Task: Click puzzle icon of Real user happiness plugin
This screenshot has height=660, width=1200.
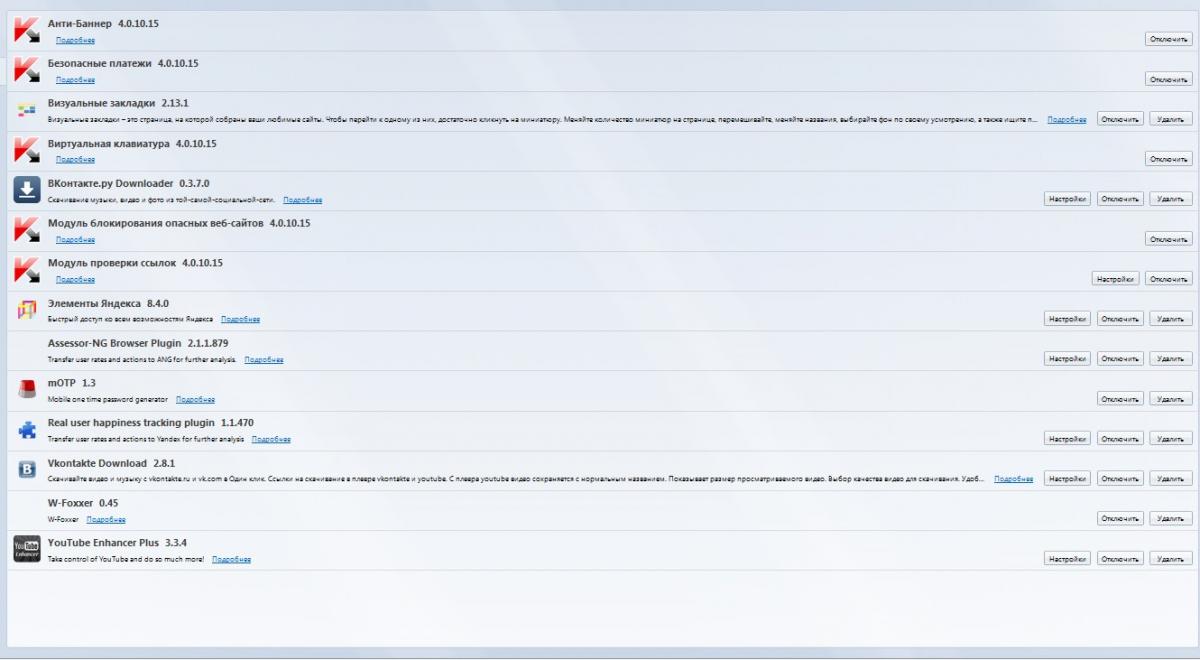Action: coord(27,431)
